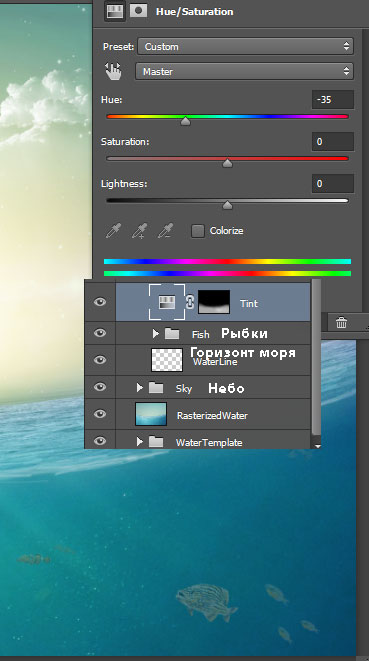Click the layers panel scroll down arrow
Screen dimensions: 369x661
(318, 445)
